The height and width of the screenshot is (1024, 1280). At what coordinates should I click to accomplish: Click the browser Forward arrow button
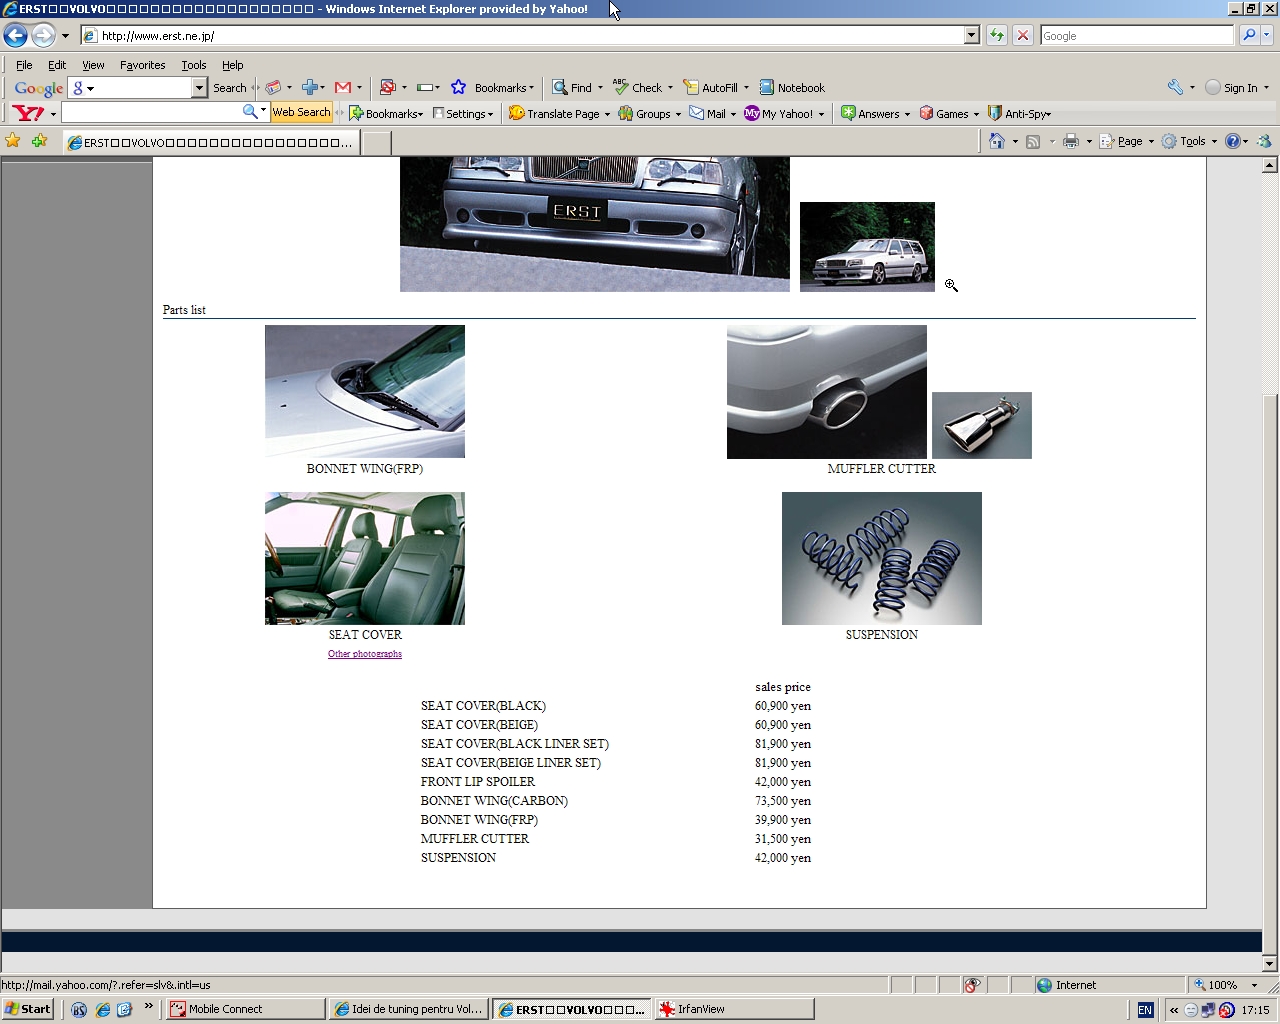pyautogui.click(x=43, y=36)
